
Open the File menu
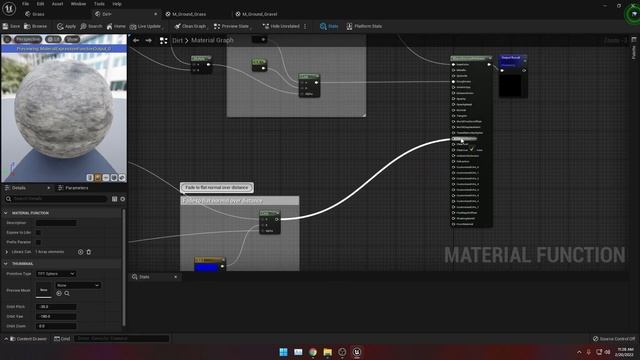tap(25, 4)
